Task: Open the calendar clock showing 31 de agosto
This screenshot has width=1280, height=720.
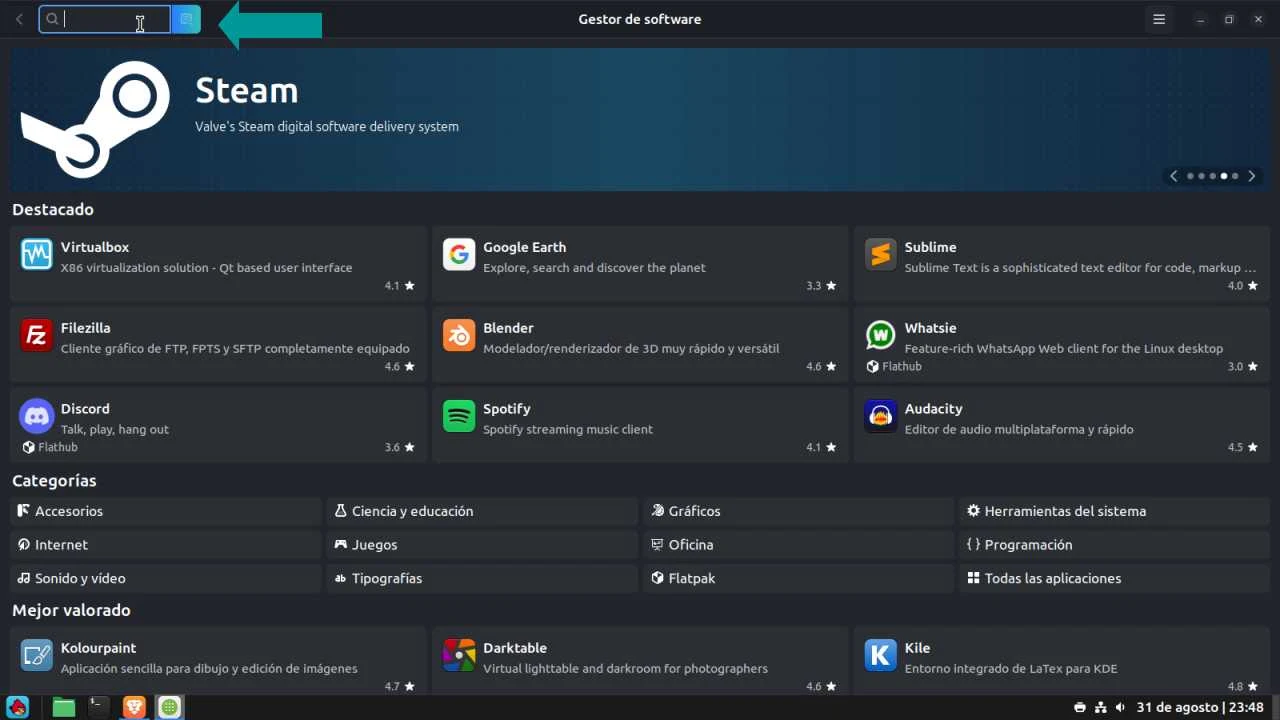Action: tap(1200, 707)
